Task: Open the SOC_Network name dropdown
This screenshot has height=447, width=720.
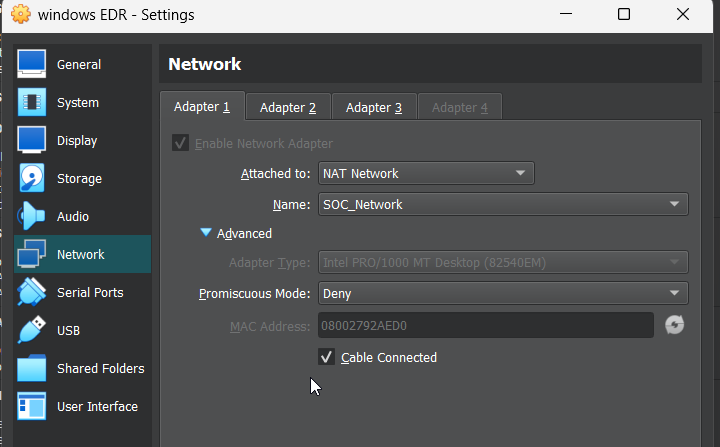Action: point(503,205)
